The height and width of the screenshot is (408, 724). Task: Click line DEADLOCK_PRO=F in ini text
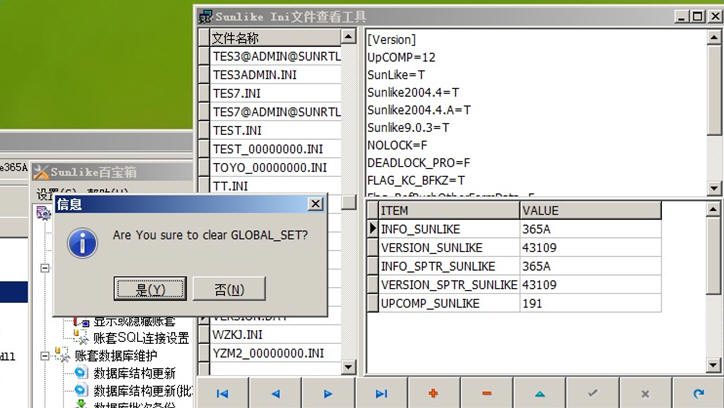pyautogui.click(x=418, y=162)
